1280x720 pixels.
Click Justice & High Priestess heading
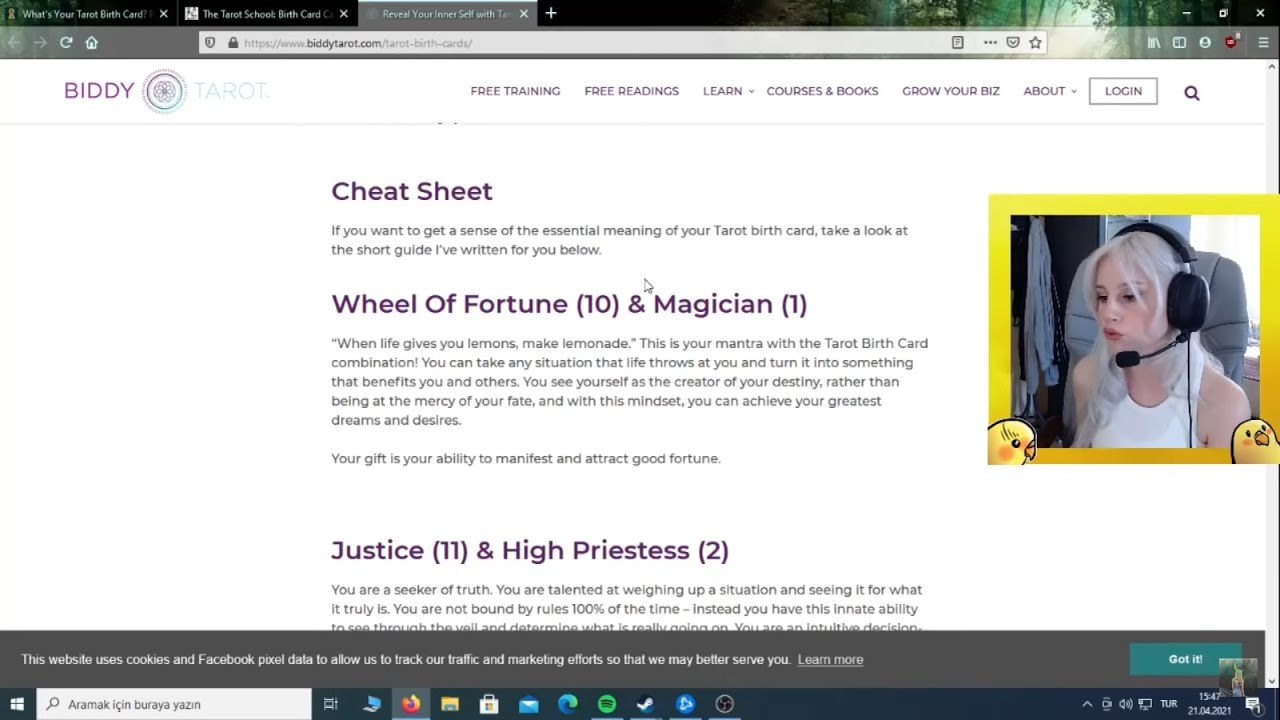[530, 550]
